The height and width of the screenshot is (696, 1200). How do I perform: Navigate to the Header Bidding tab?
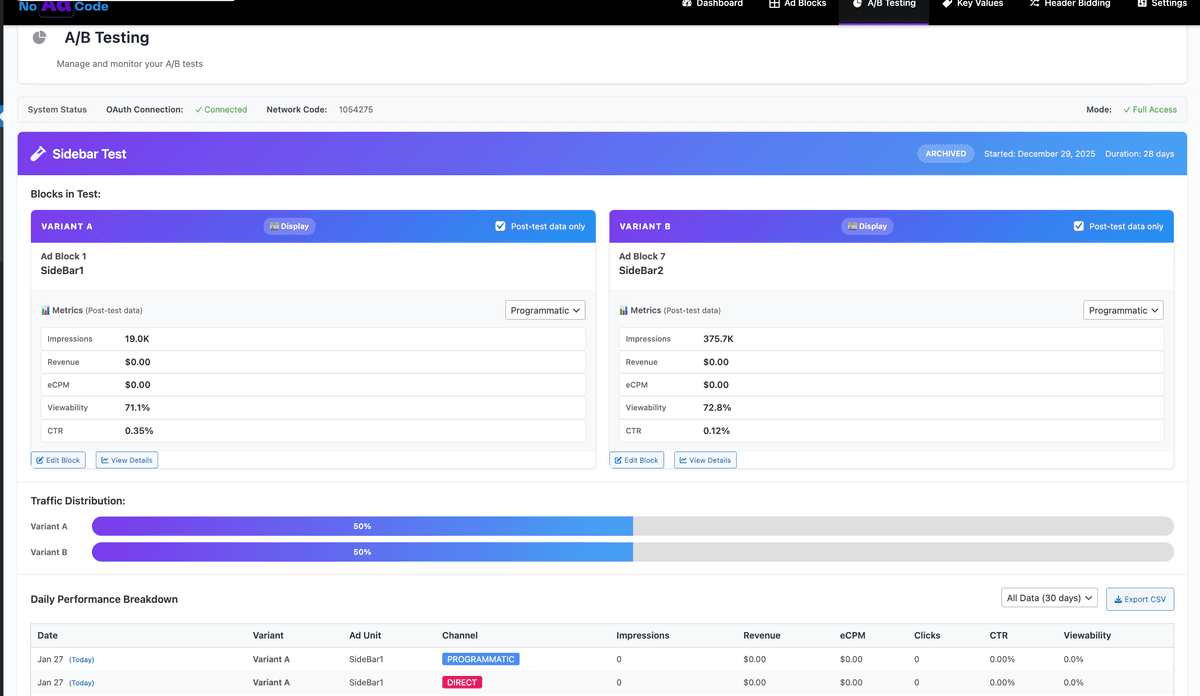(1069, 4)
